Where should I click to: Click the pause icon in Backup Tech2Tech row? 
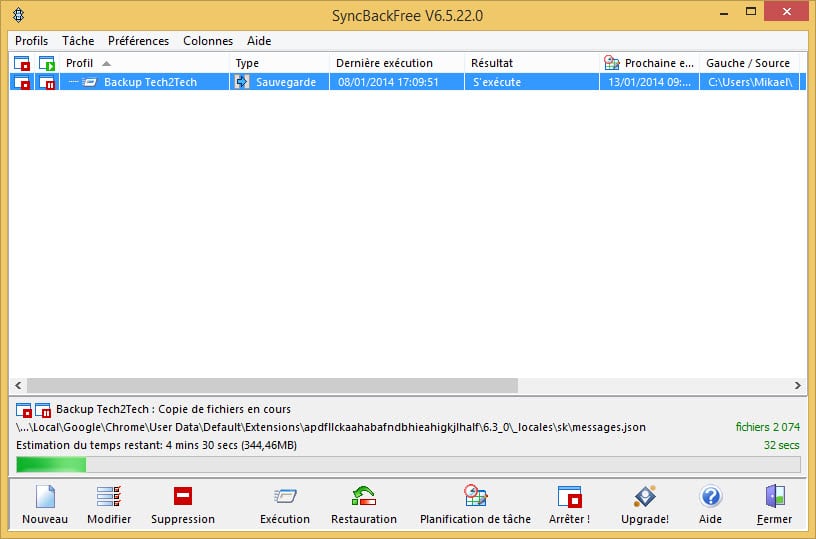pyautogui.click(x=47, y=82)
